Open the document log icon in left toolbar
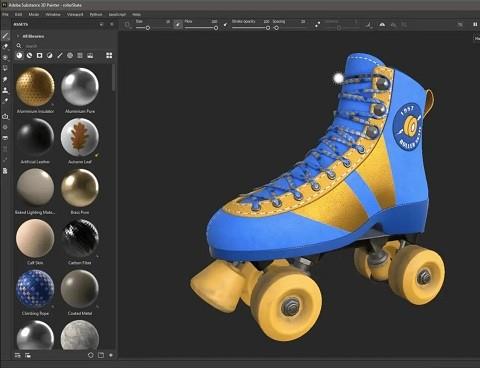Screen dimensions: 480x368 5,171
